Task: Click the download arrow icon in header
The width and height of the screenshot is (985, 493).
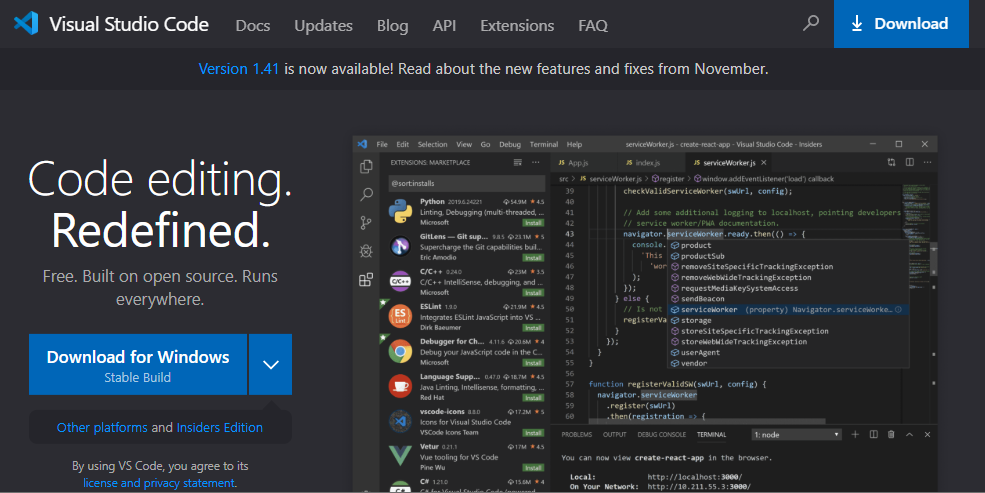Action: point(857,24)
